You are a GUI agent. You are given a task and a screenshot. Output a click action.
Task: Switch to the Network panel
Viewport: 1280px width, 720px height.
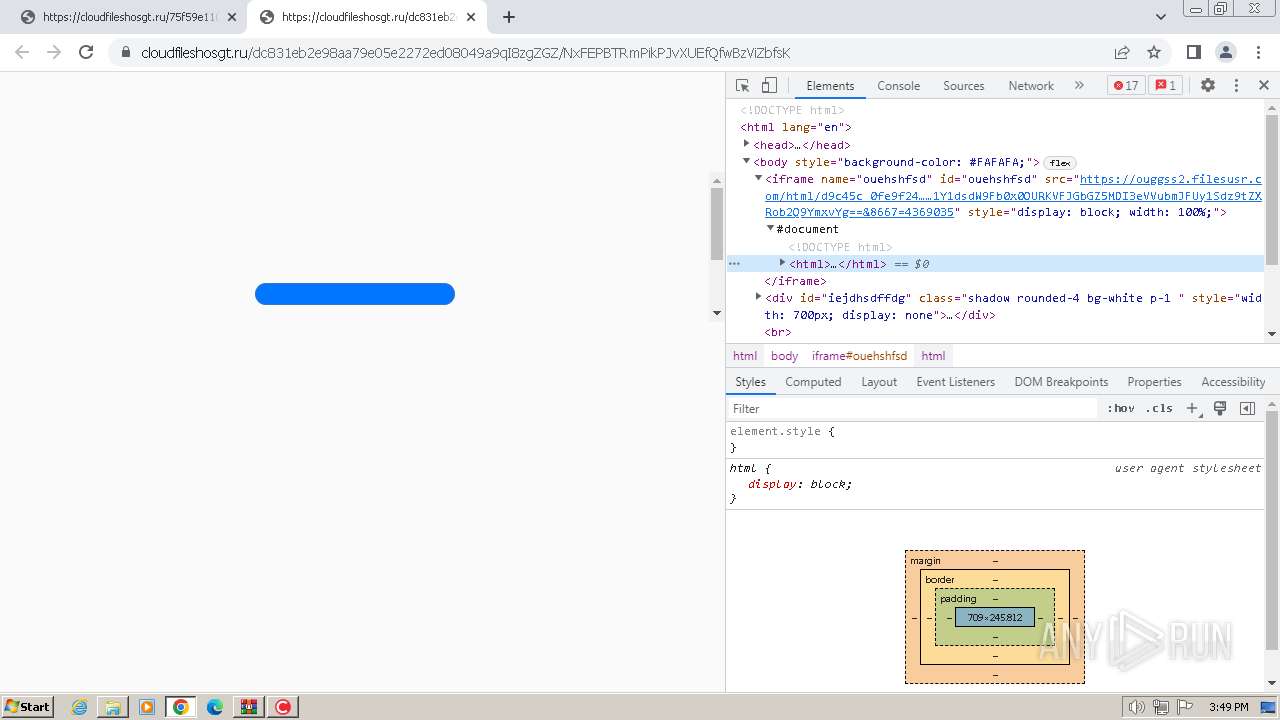click(x=1031, y=86)
